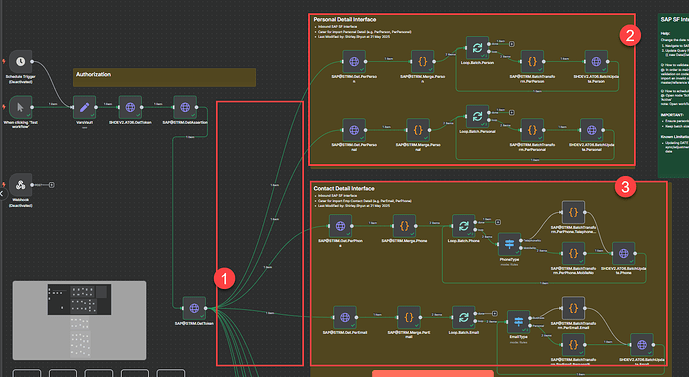Open the PhoneType switch node
This screenshot has width=689, height=377.
[x=509, y=244]
